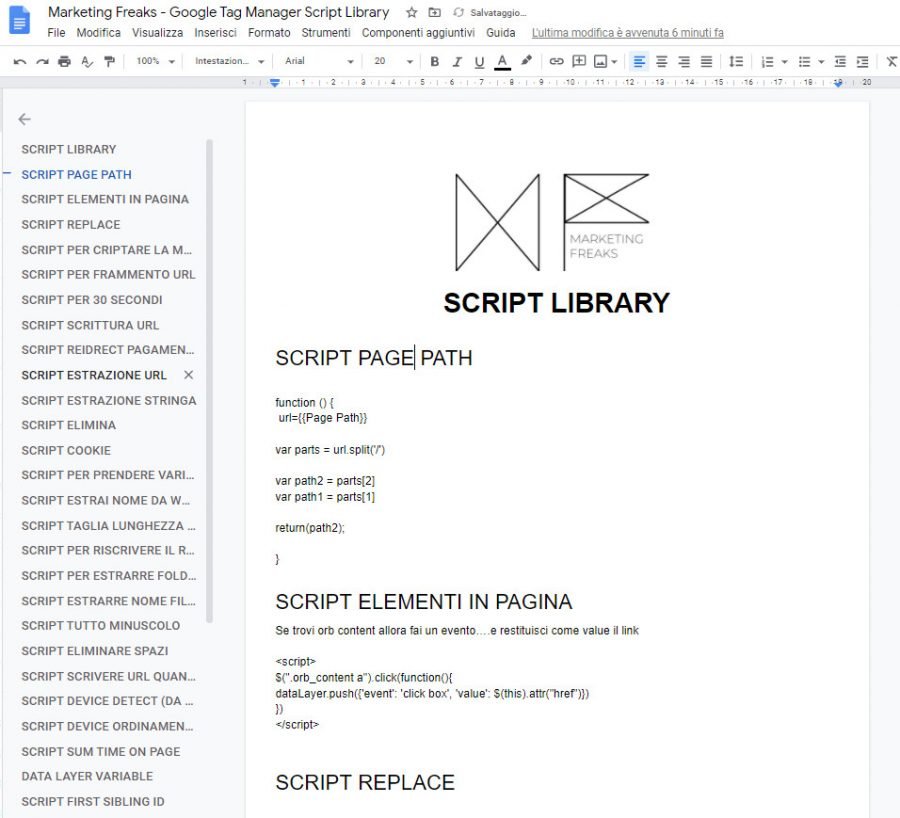This screenshot has width=900, height=818.
Task: Click the document title field
Action: [x=218, y=12]
